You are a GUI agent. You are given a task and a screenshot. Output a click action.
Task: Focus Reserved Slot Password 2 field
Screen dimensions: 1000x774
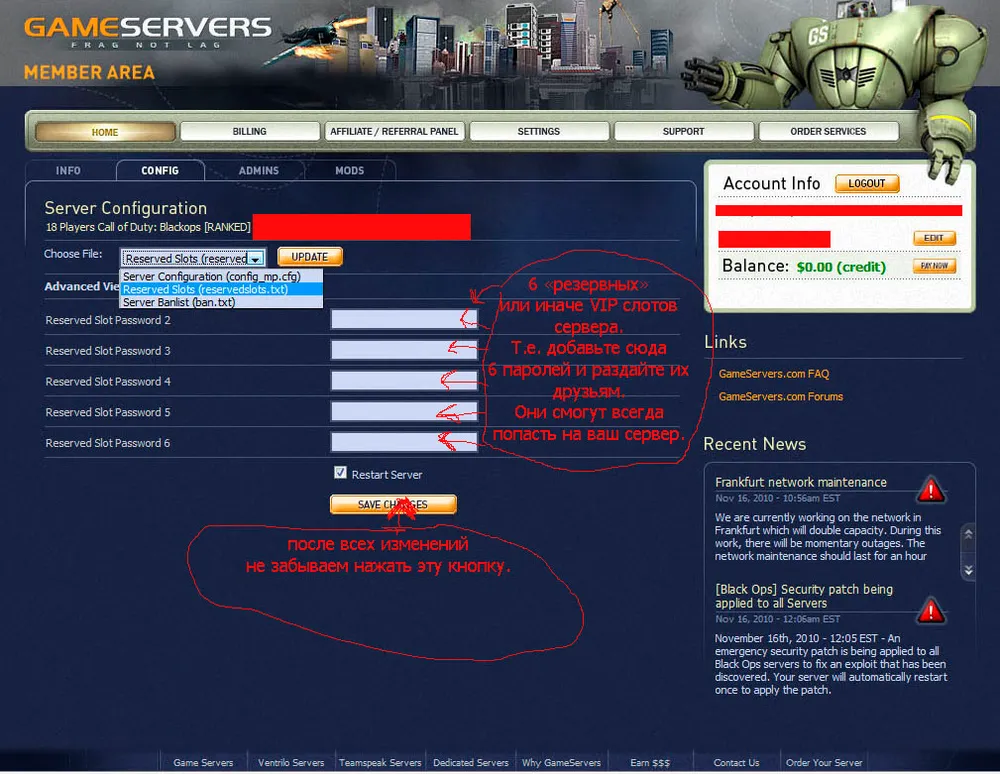pos(404,319)
